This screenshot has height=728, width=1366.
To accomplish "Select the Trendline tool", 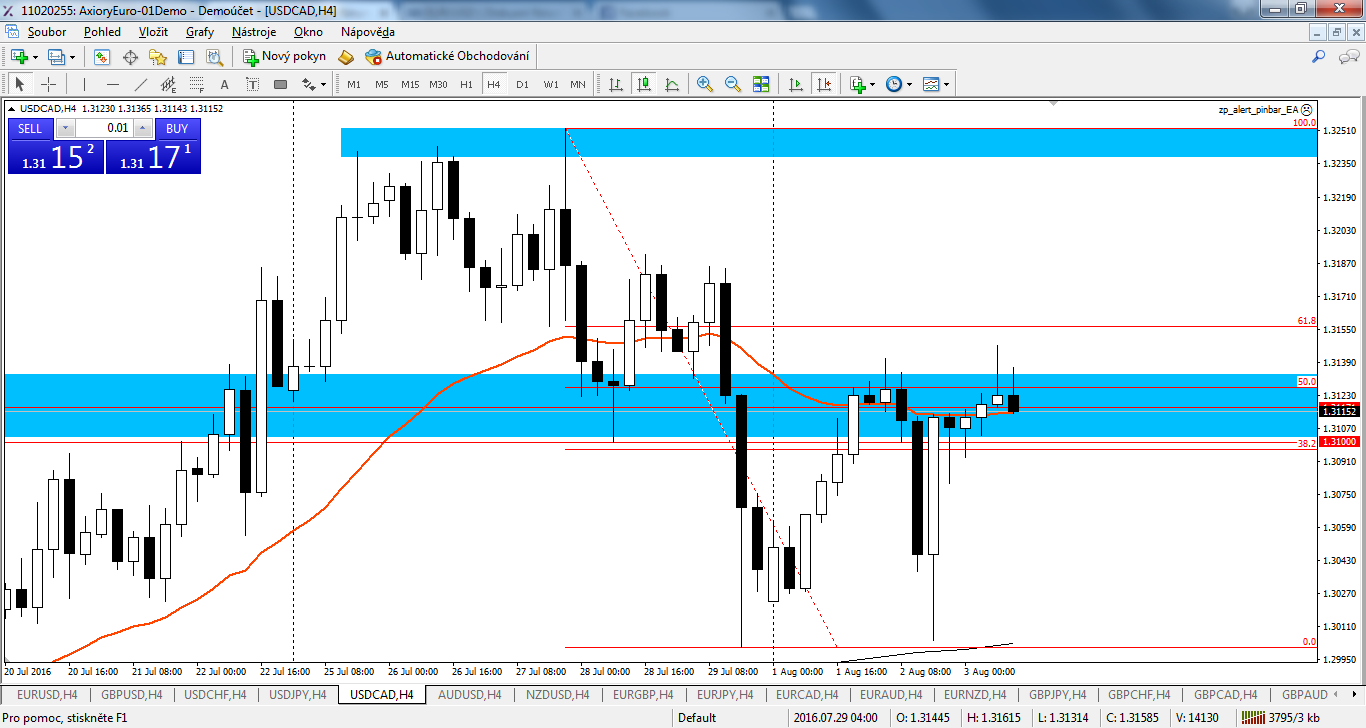I will pos(141,84).
